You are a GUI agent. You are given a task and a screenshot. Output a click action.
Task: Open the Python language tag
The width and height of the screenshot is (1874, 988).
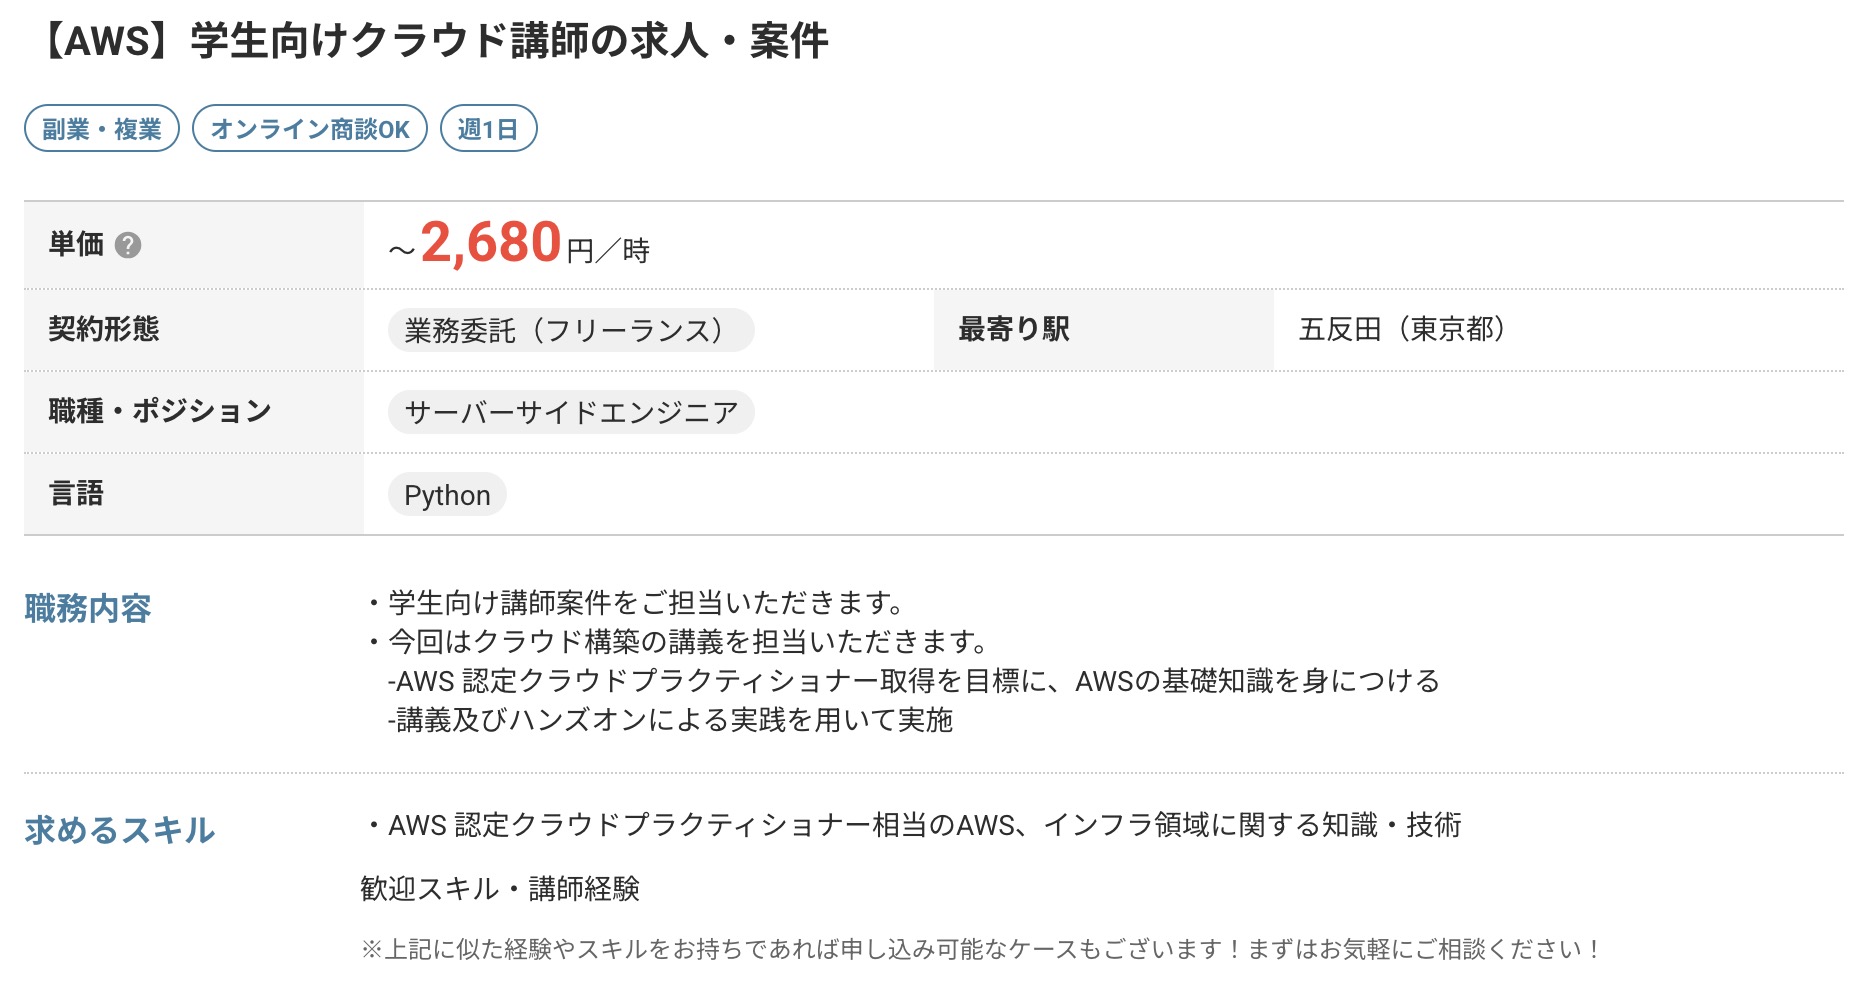(447, 495)
